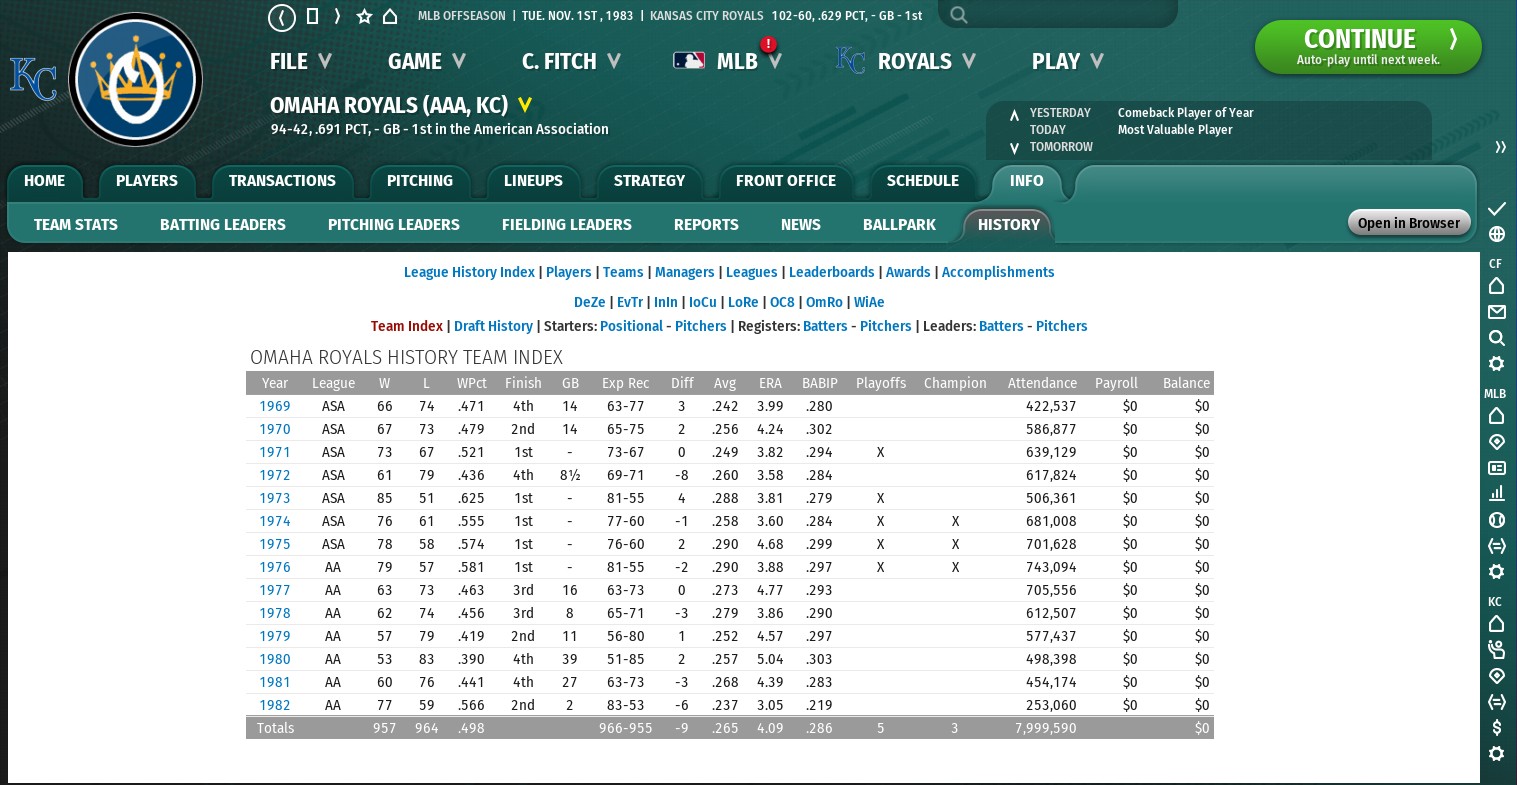Open the PITCHING LEADERS subtab

394,225
